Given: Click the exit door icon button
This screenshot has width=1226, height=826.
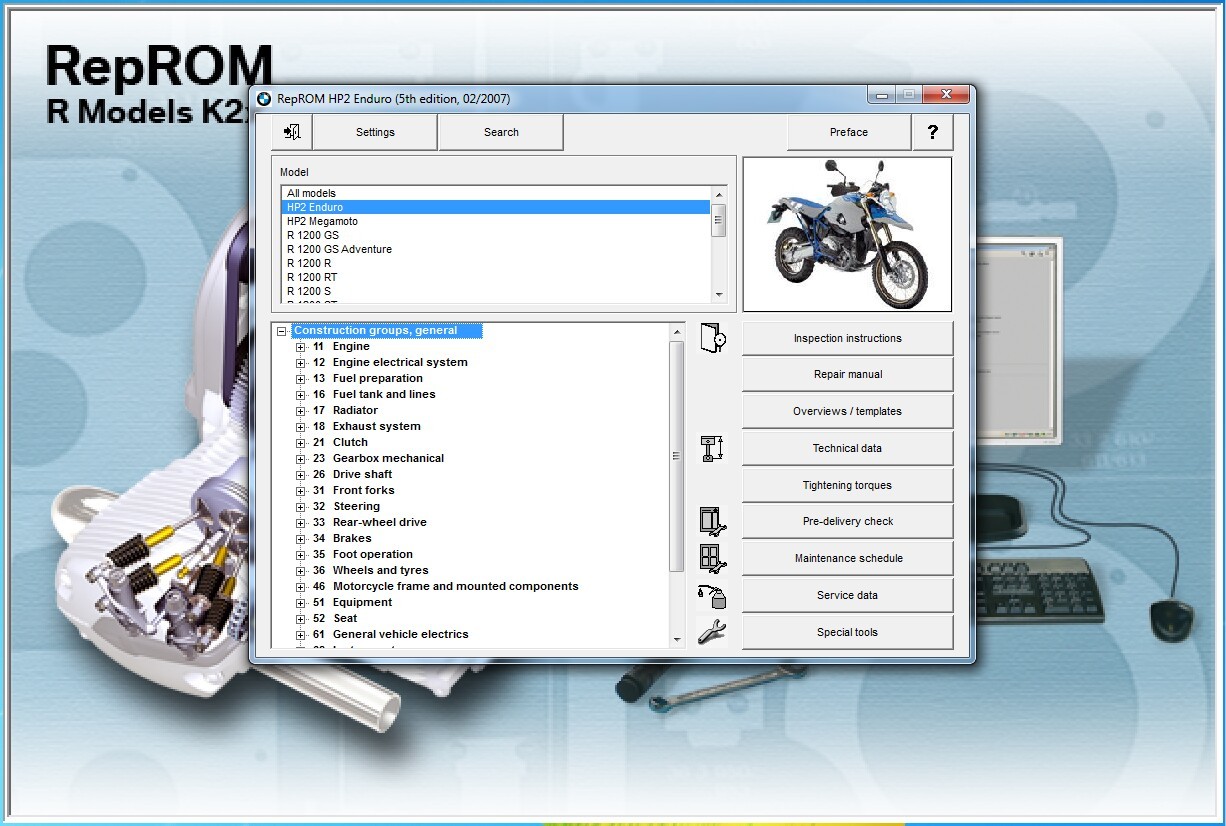Looking at the screenshot, I should 292,132.
